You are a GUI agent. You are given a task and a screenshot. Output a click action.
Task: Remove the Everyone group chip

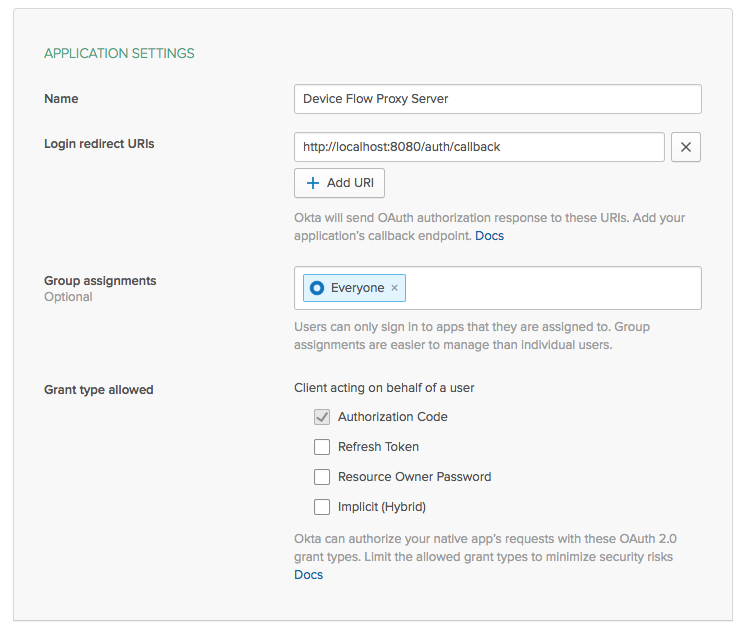click(x=394, y=288)
